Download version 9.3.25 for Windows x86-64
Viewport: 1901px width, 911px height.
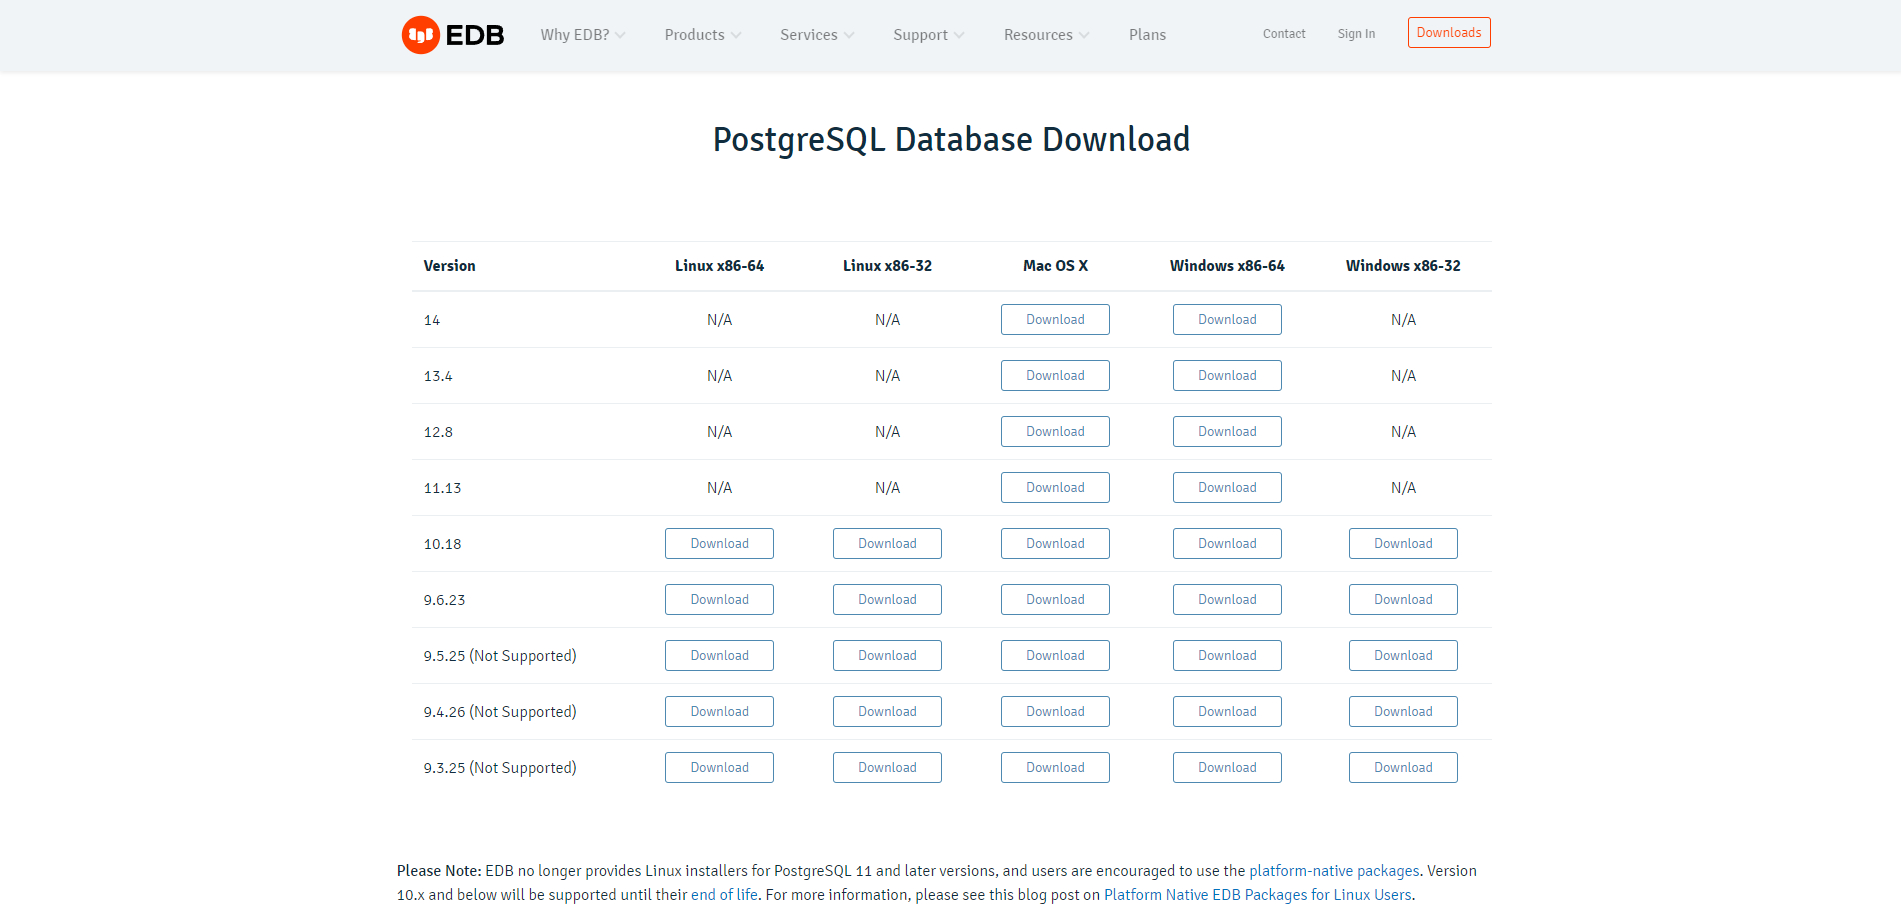[x=1227, y=768]
